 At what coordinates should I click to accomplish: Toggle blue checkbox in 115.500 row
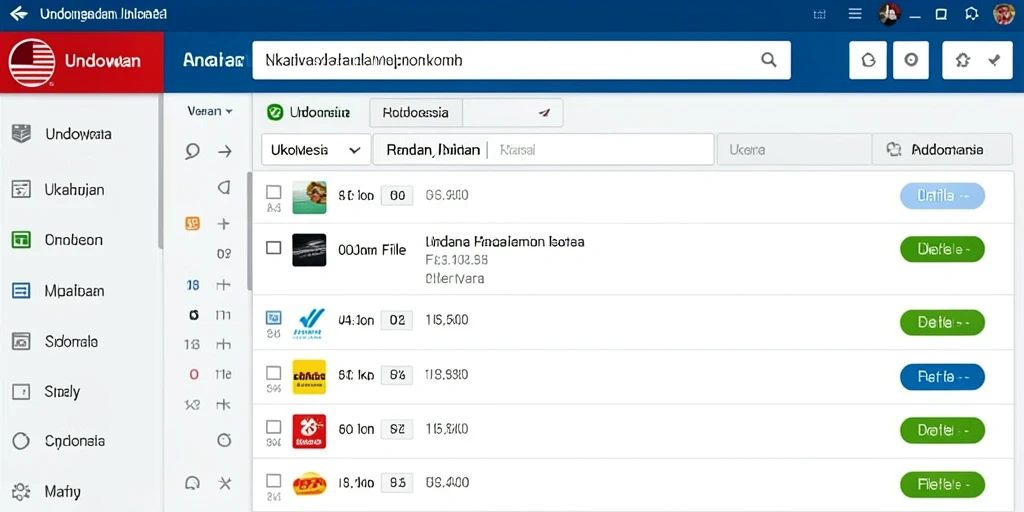[274, 317]
